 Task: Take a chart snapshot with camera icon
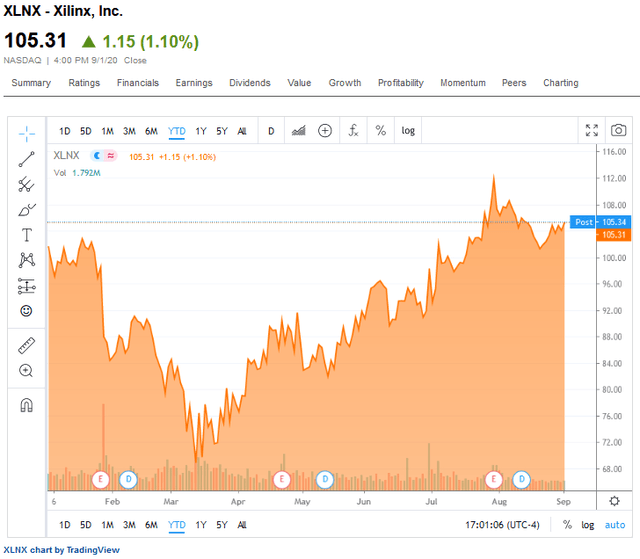[619, 130]
